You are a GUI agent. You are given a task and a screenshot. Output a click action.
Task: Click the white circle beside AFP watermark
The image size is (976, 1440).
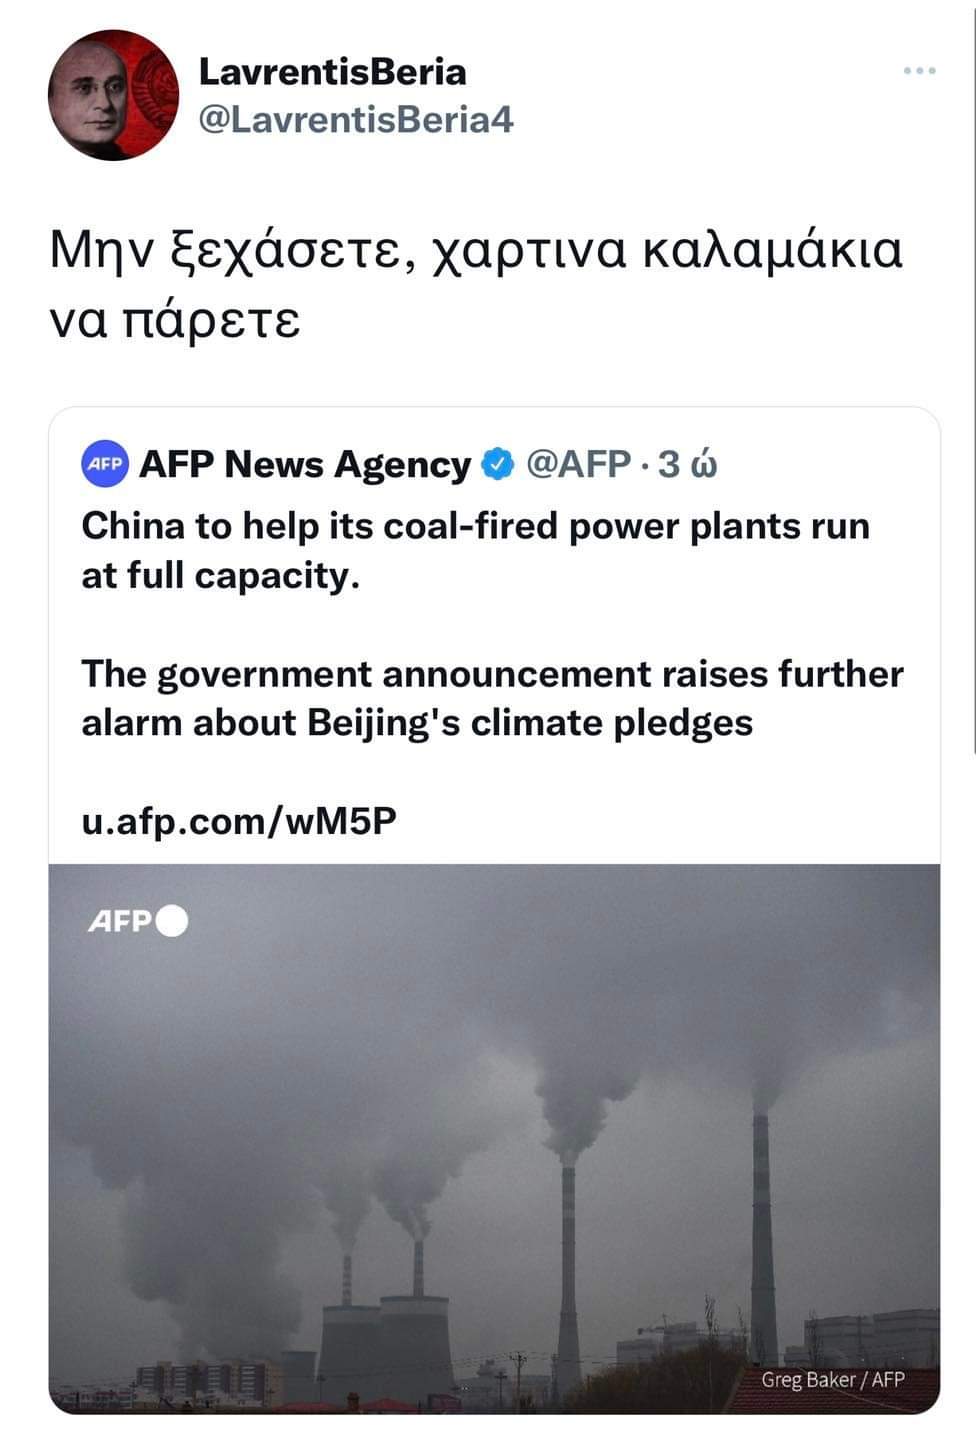click(x=172, y=921)
